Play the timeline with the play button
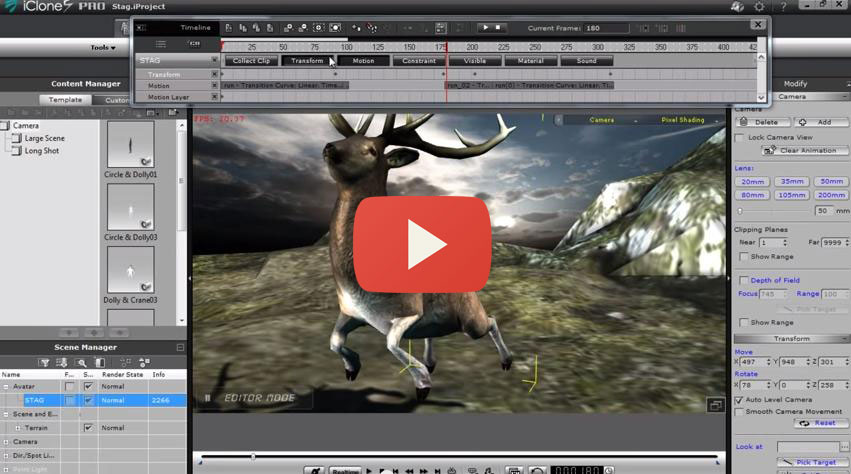The width and height of the screenshot is (851, 474). point(485,27)
